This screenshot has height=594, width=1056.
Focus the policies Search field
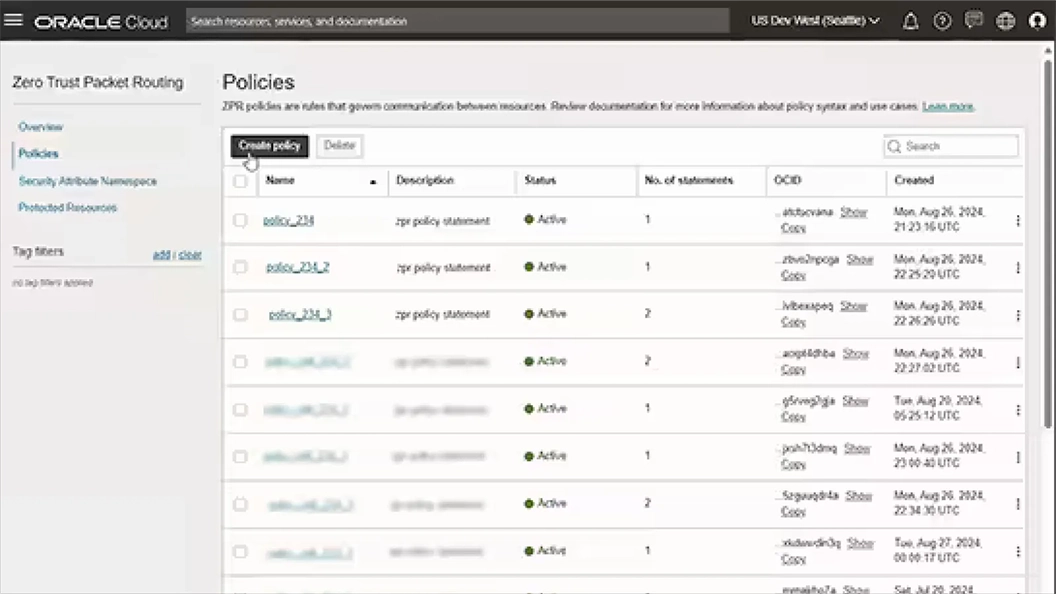[951, 146]
